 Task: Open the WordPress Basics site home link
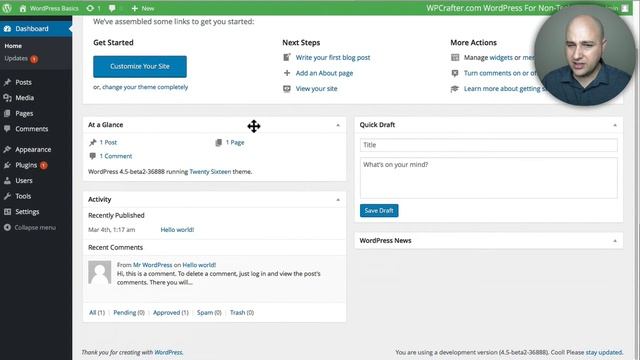[49, 8]
